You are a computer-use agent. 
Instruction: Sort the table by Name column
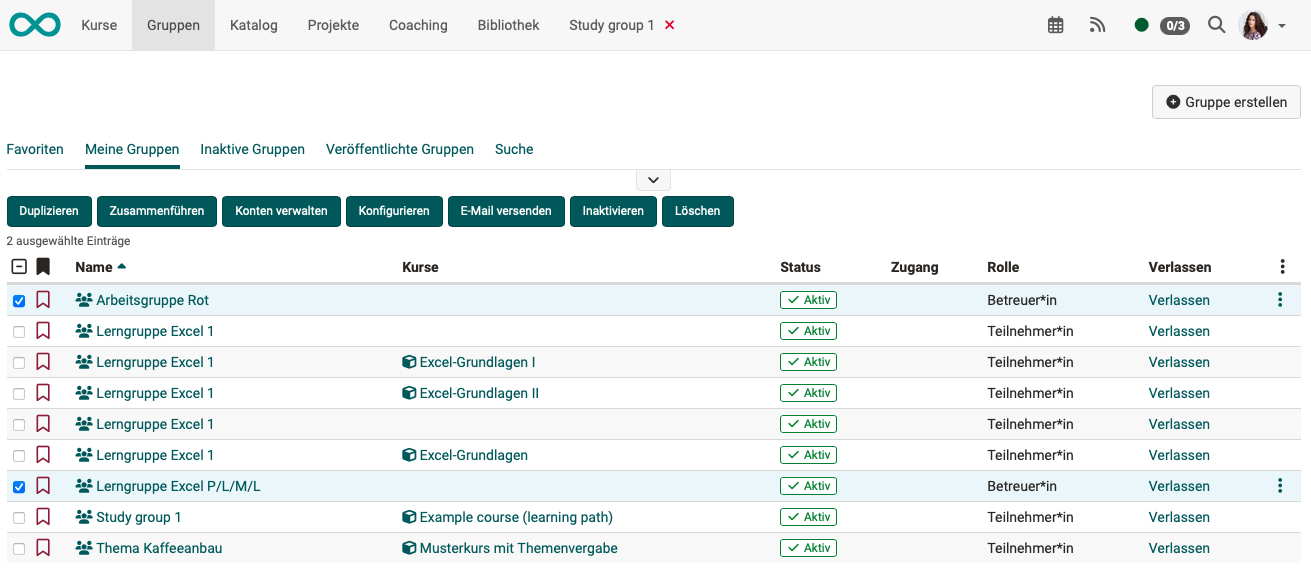[x=101, y=267]
